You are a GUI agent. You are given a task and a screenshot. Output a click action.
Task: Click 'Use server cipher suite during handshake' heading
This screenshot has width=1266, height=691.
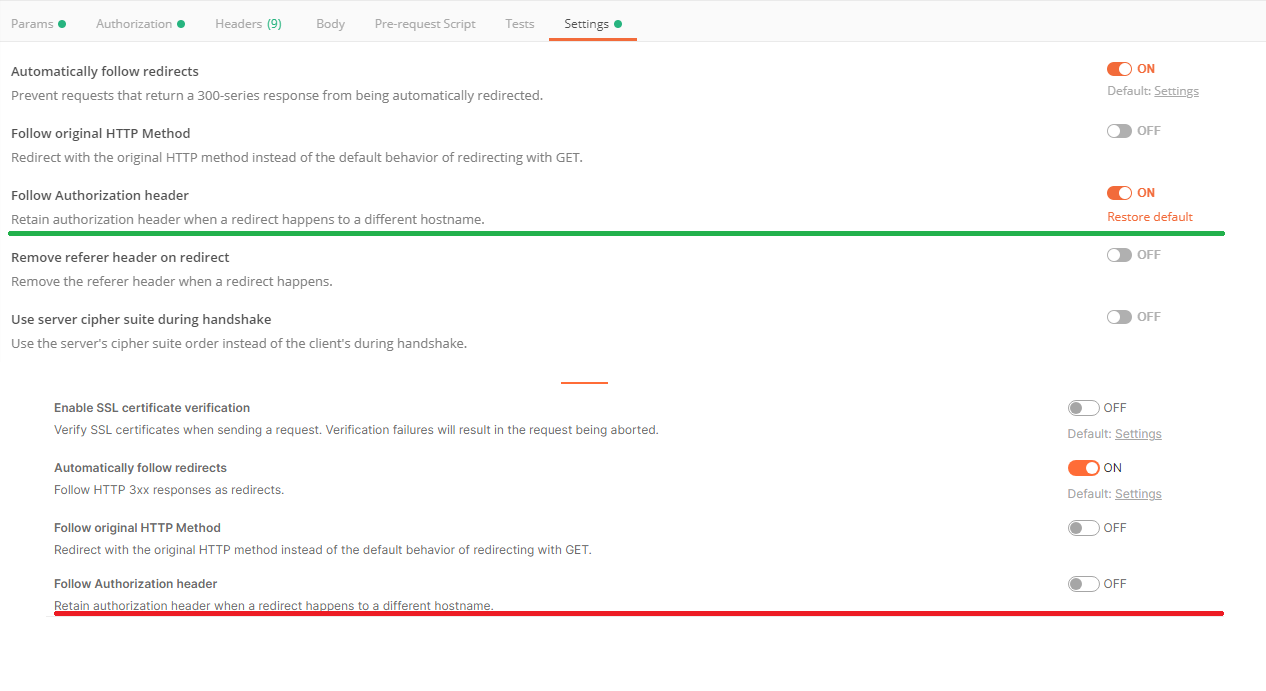pos(141,319)
